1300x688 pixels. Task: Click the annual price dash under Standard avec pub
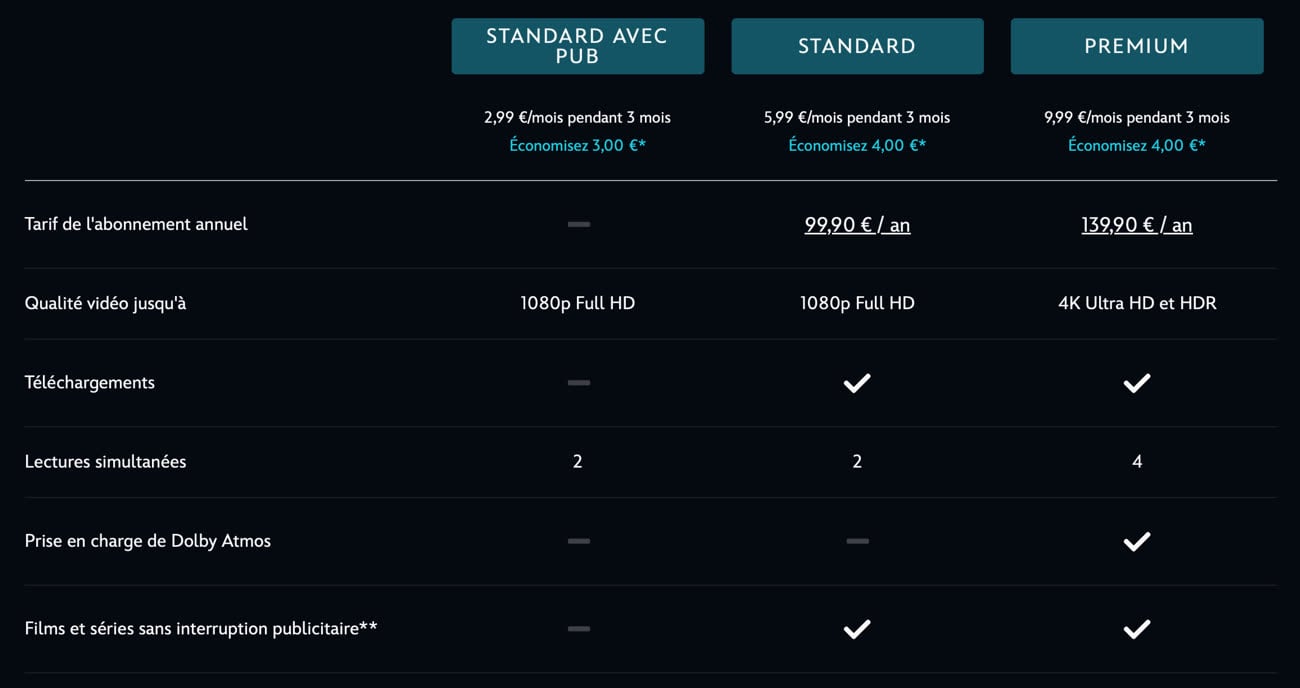[x=578, y=224]
